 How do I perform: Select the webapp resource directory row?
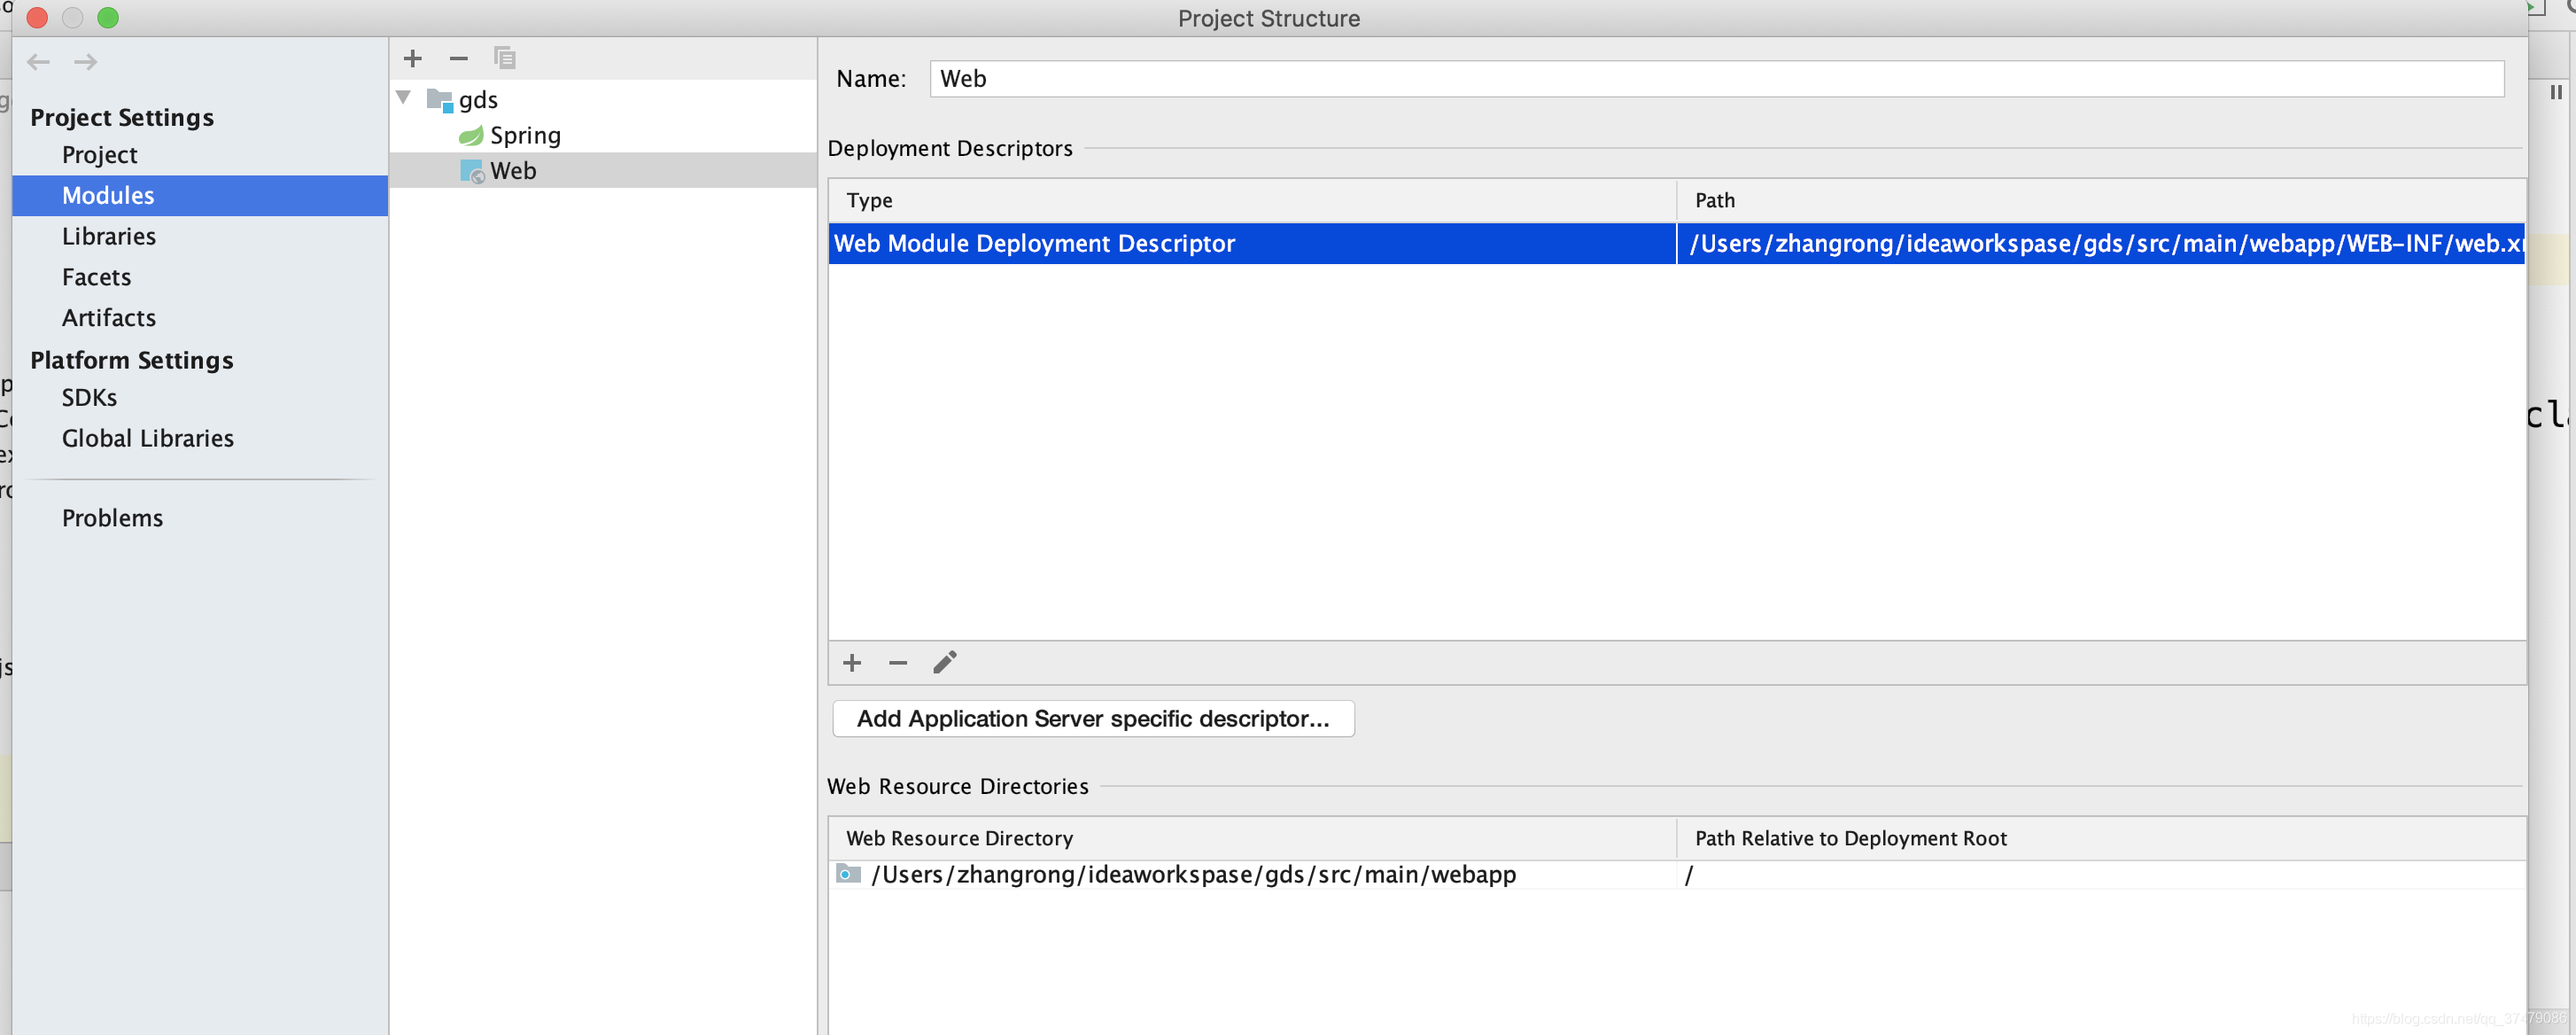(x=1192, y=875)
